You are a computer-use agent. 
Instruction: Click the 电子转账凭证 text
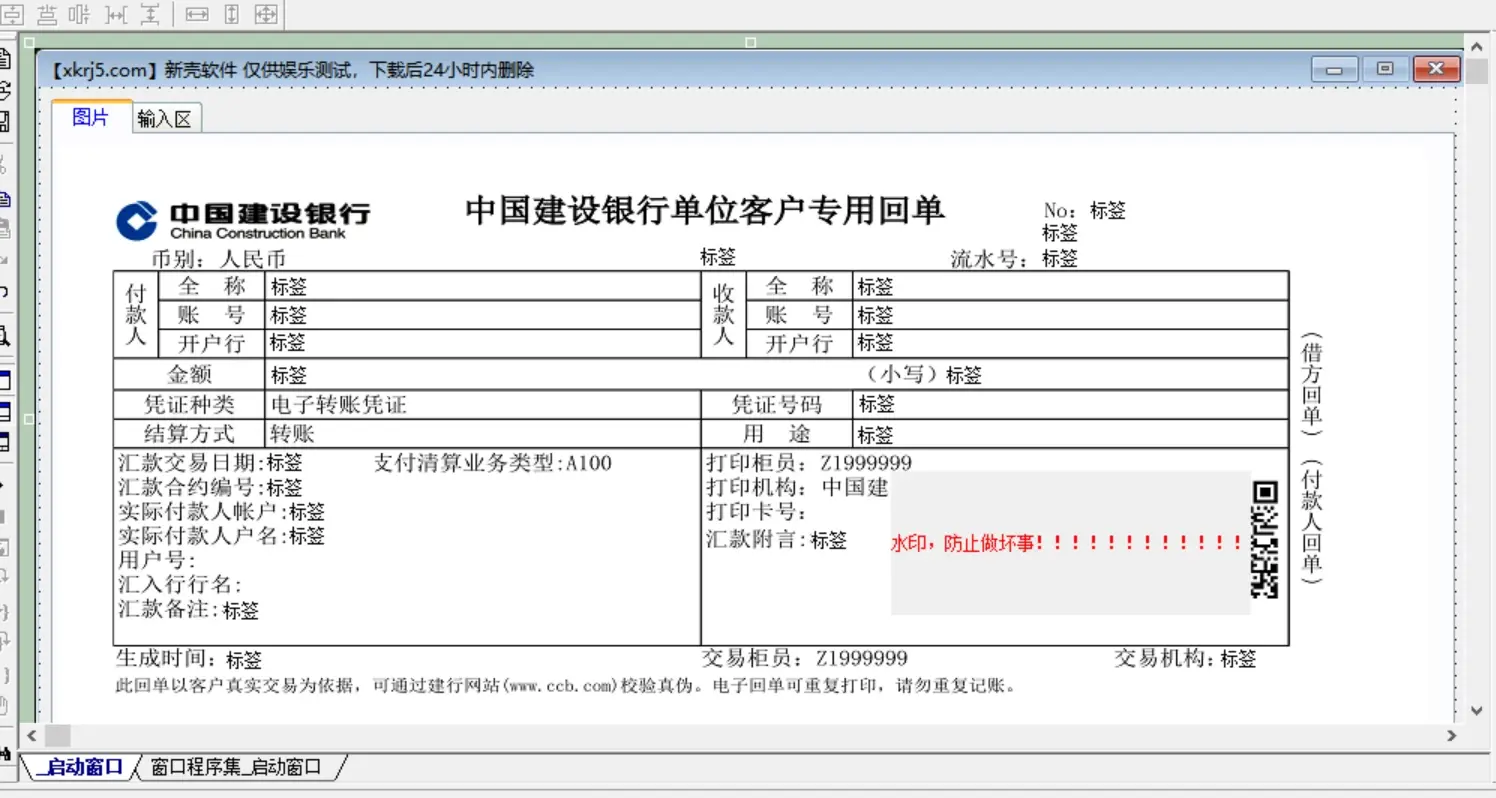pyautogui.click(x=339, y=404)
